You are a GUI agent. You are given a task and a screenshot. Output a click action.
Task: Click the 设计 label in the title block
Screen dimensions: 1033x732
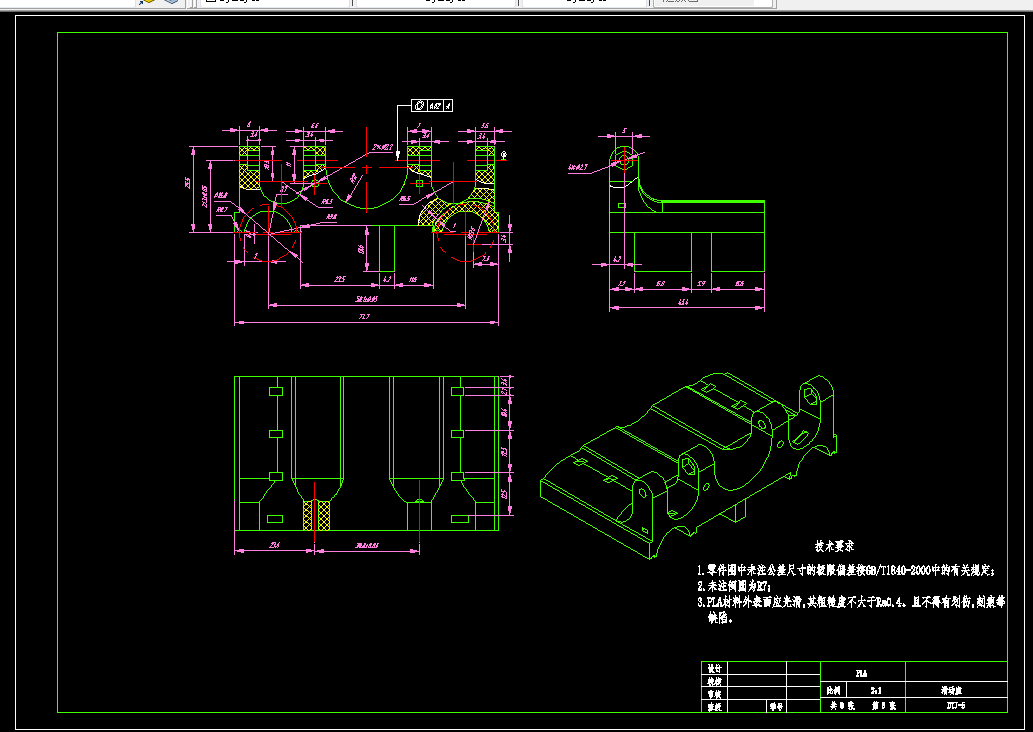714,668
